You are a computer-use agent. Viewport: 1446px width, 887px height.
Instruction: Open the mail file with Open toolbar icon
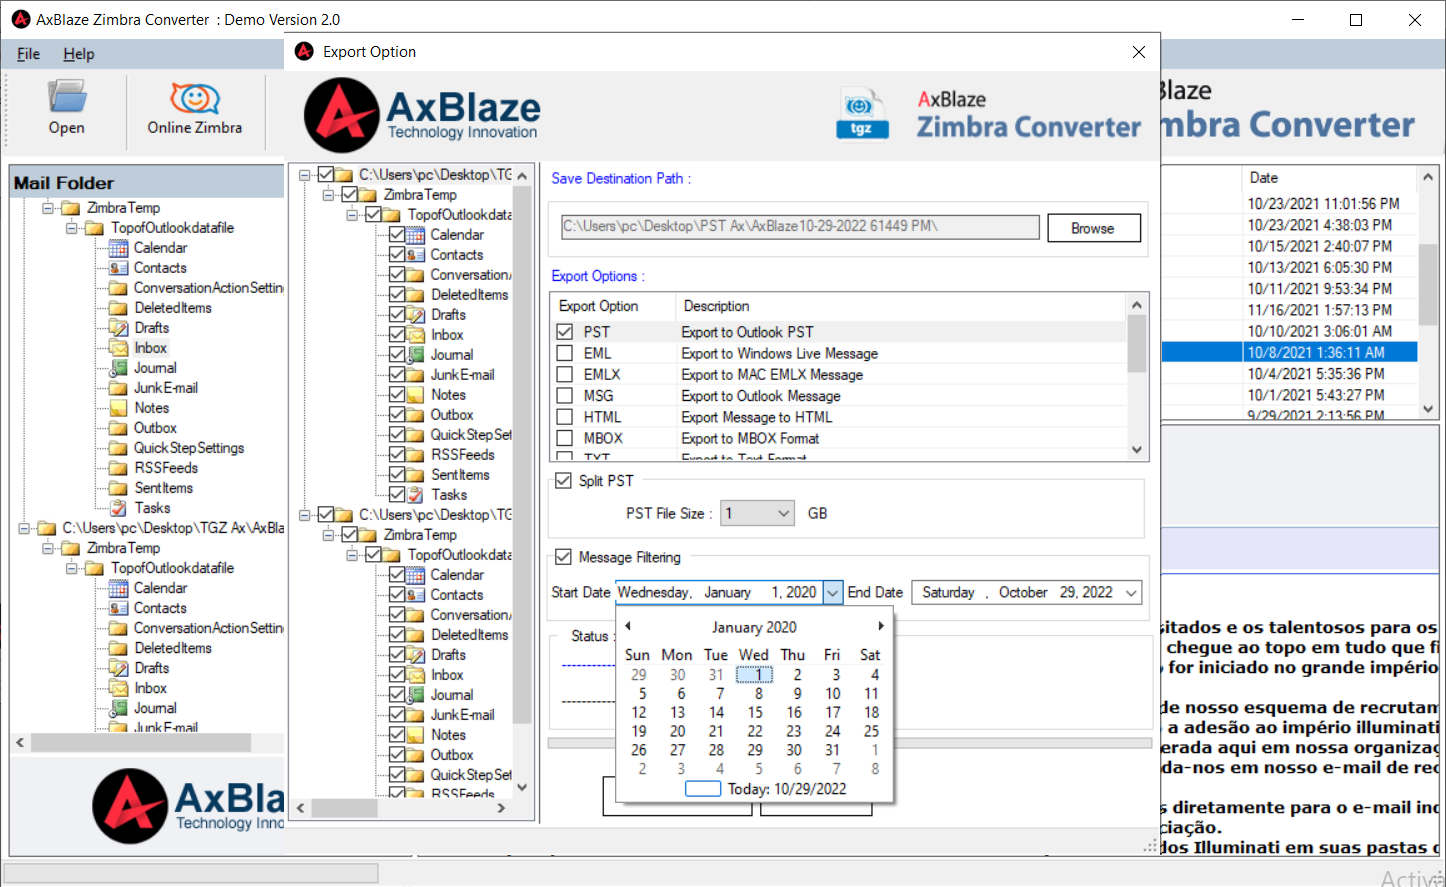[66, 107]
